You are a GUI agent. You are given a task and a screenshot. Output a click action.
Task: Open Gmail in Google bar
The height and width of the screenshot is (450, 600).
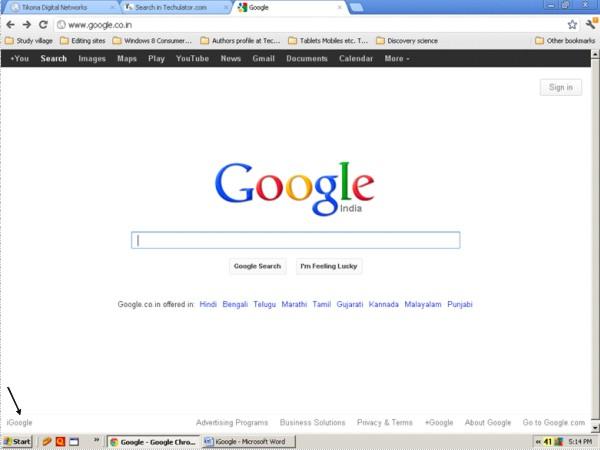pos(263,59)
